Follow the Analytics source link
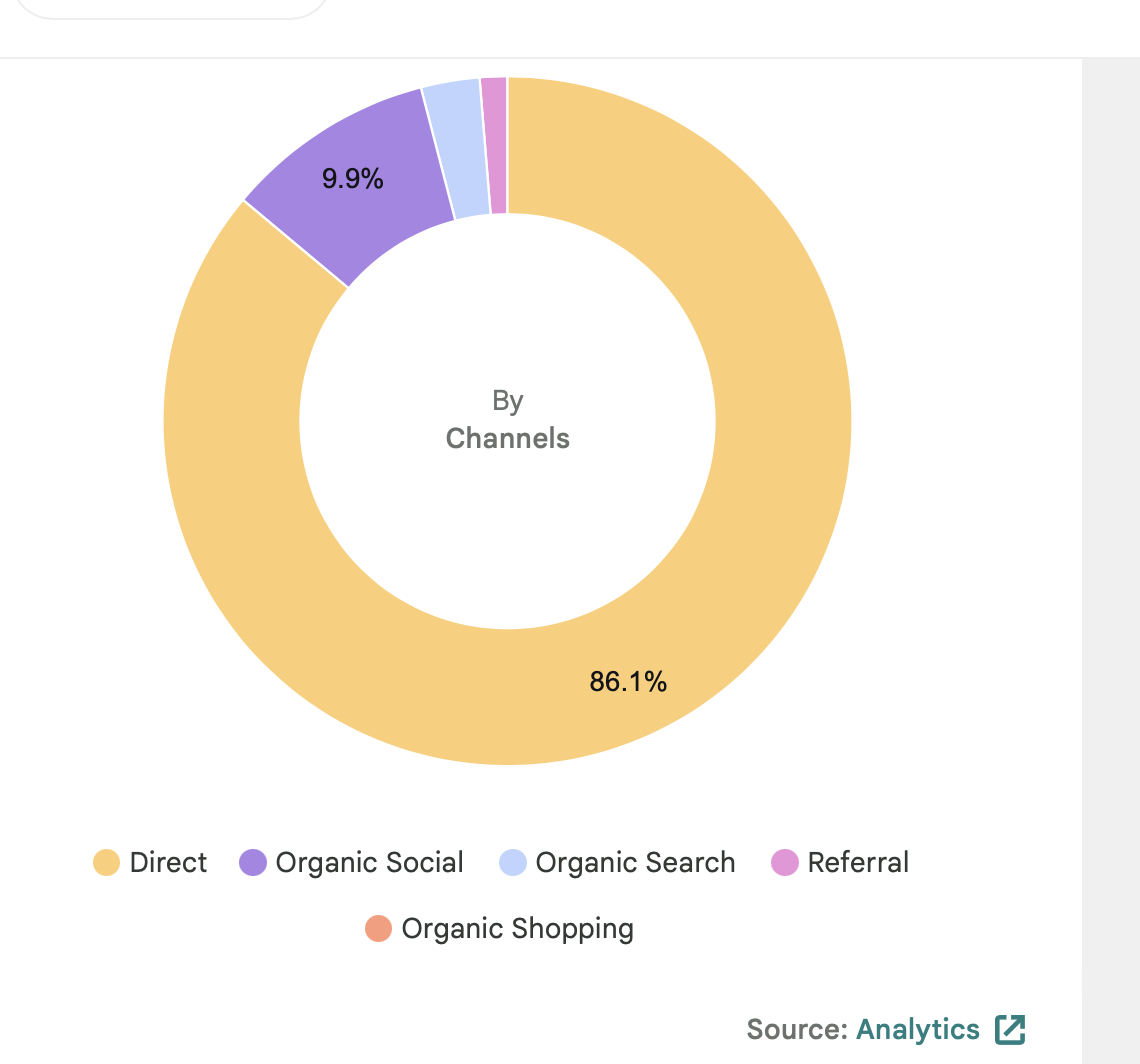This screenshot has height=1064, width=1140. click(917, 1029)
